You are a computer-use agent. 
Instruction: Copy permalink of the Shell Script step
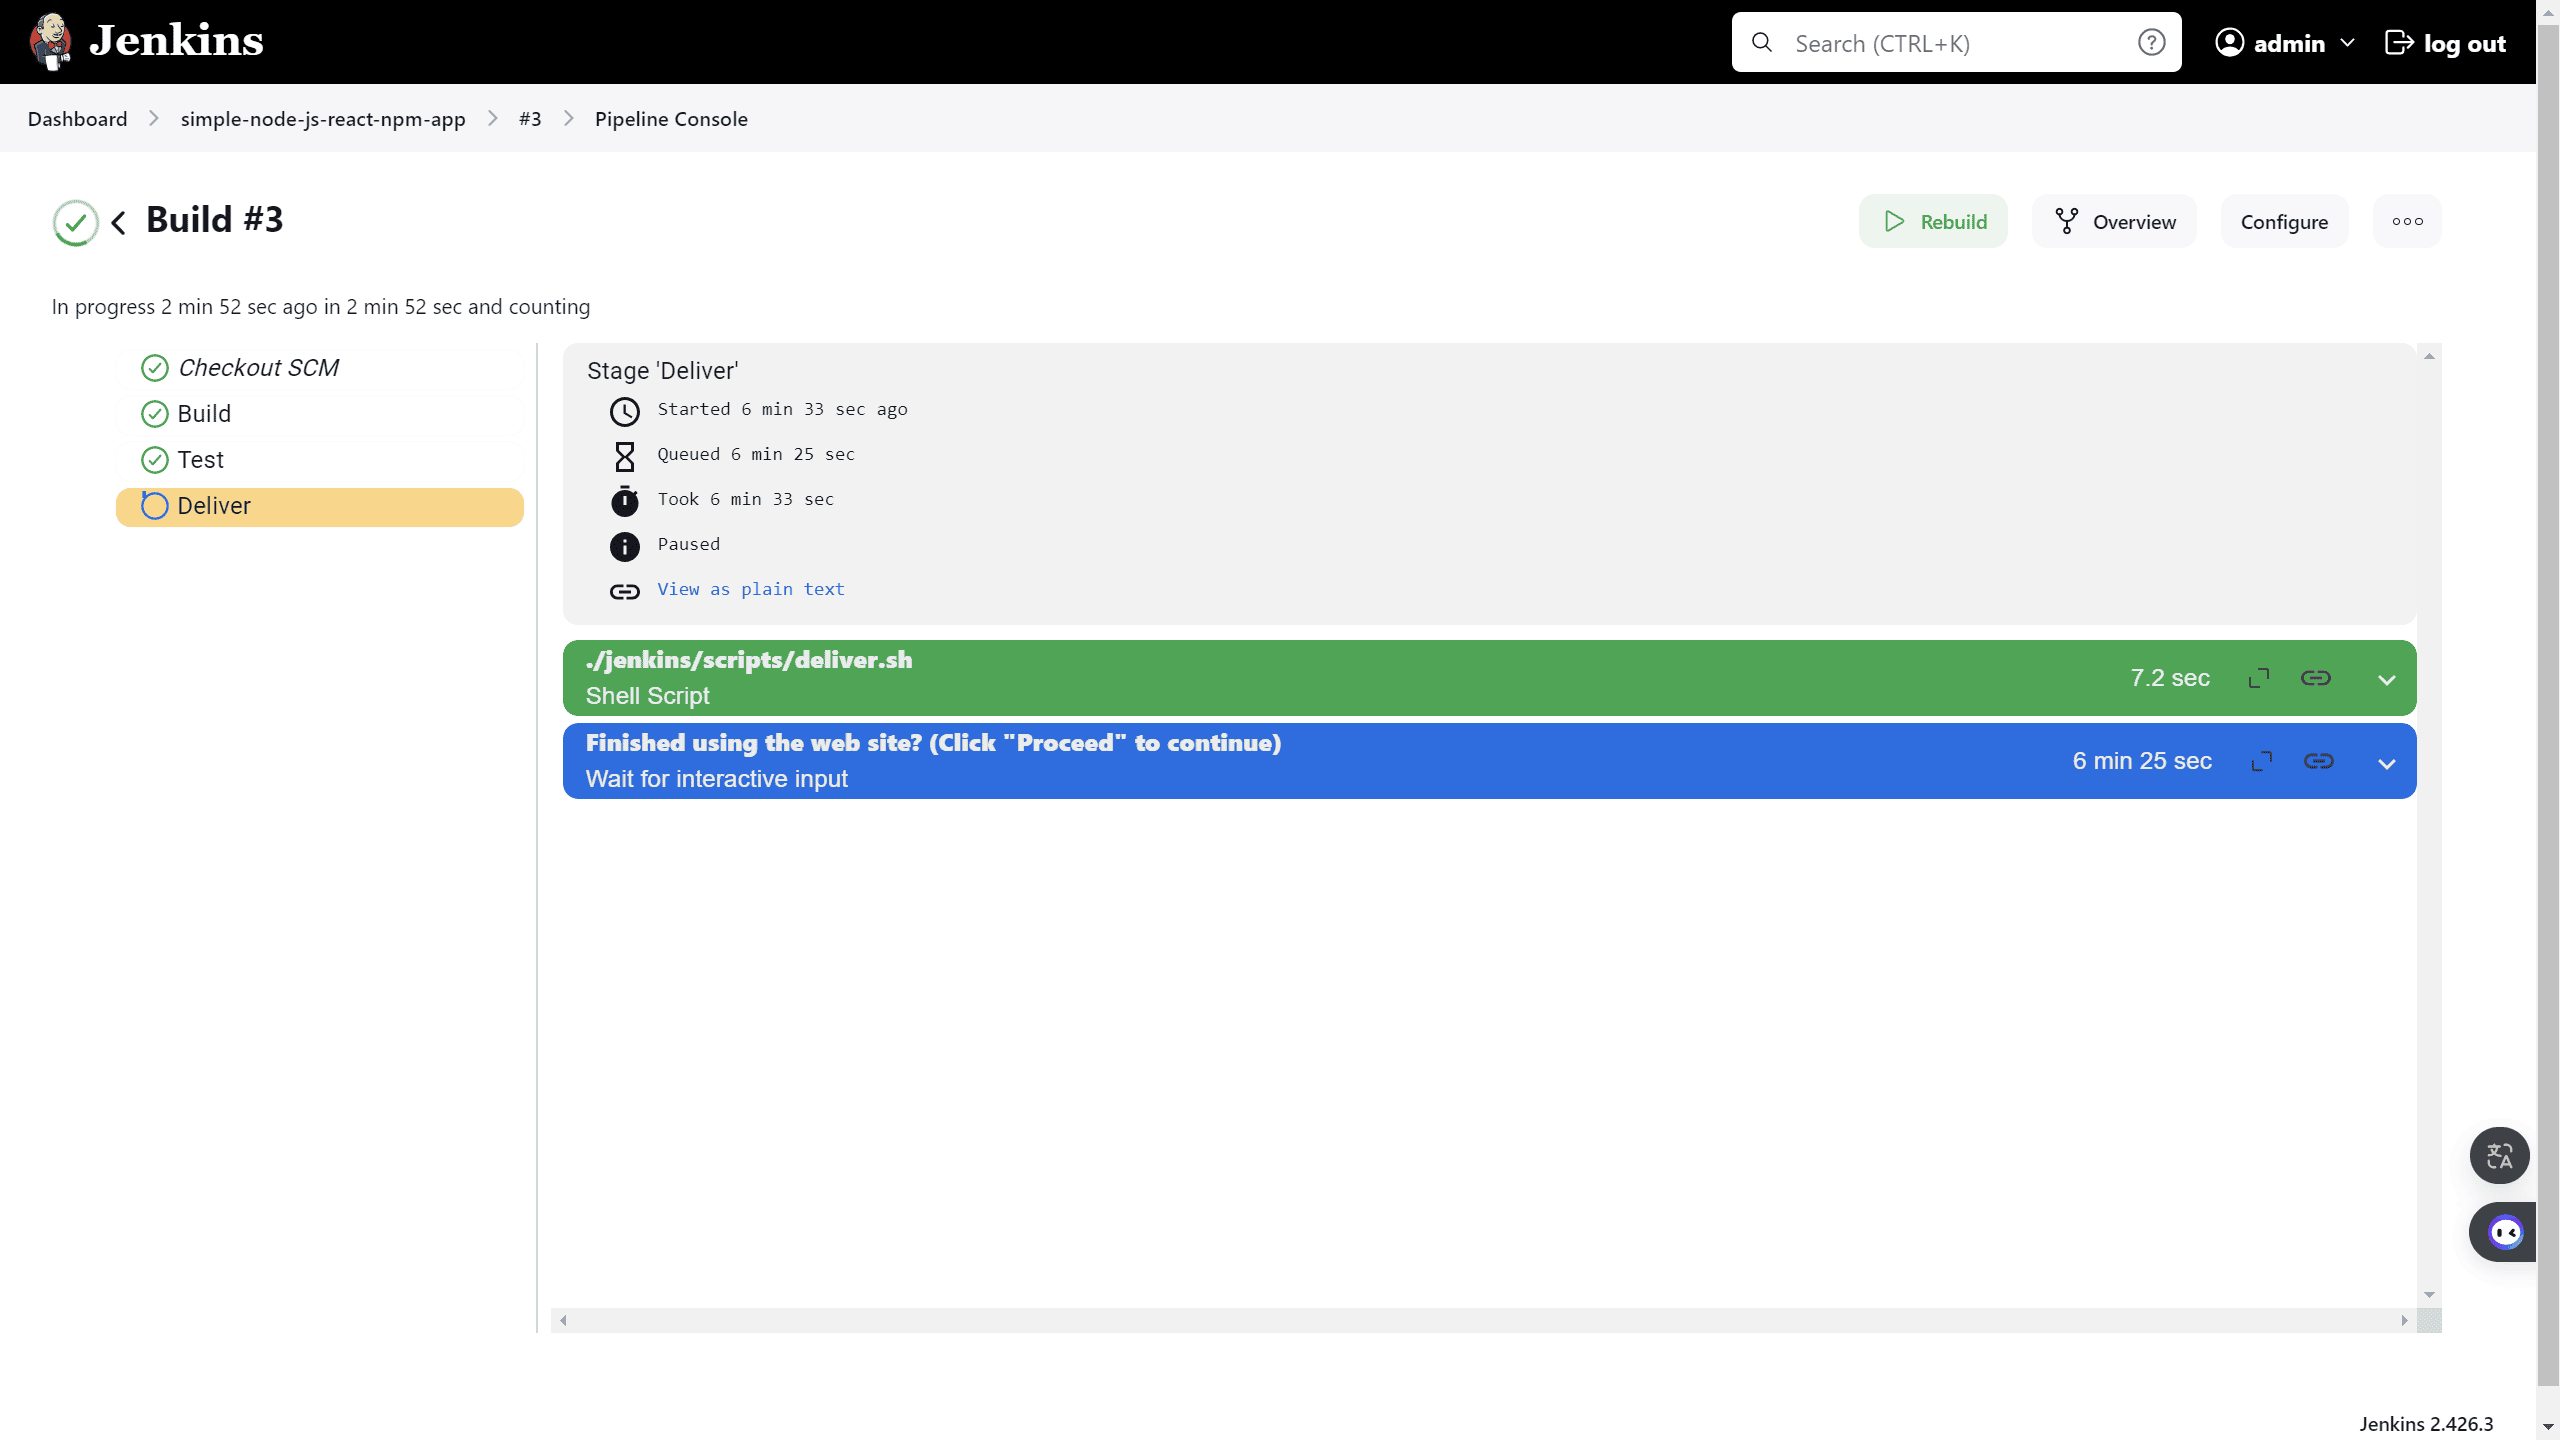tap(2317, 677)
